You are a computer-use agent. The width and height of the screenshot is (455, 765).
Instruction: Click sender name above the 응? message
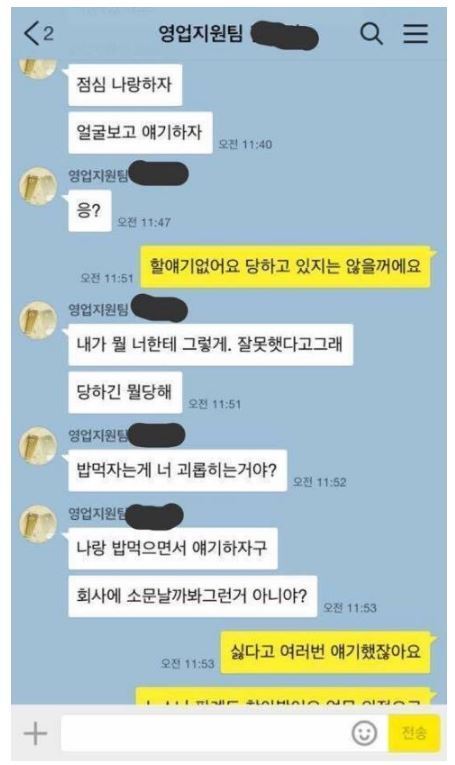(98, 175)
